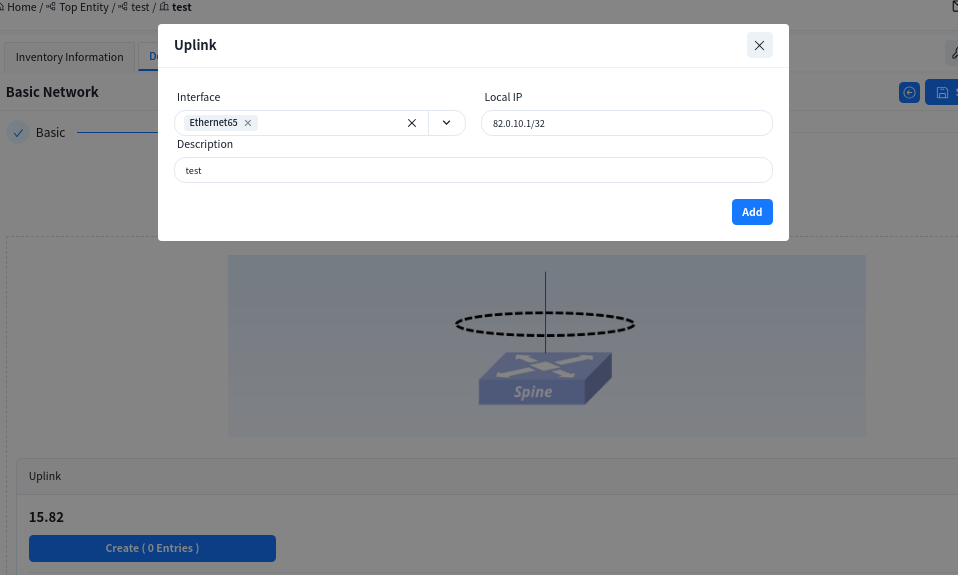Click the blue back arrow icon
This screenshot has width=958, height=575.
(909, 92)
